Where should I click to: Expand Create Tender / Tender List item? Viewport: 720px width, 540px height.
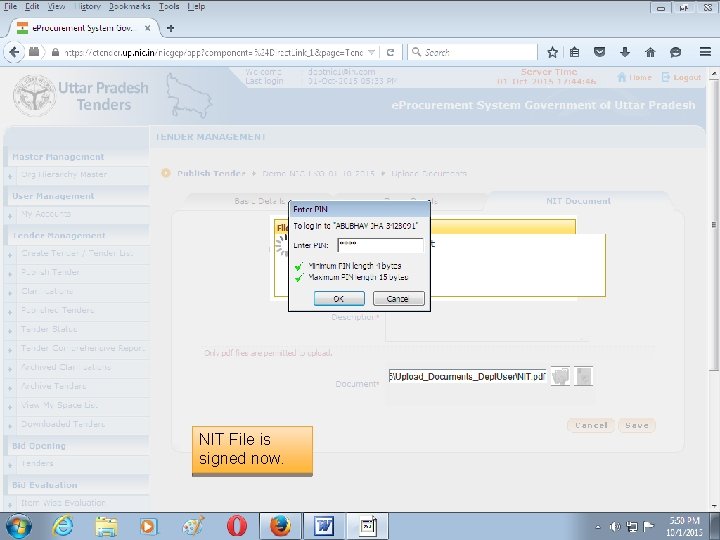[x=10, y=254]
